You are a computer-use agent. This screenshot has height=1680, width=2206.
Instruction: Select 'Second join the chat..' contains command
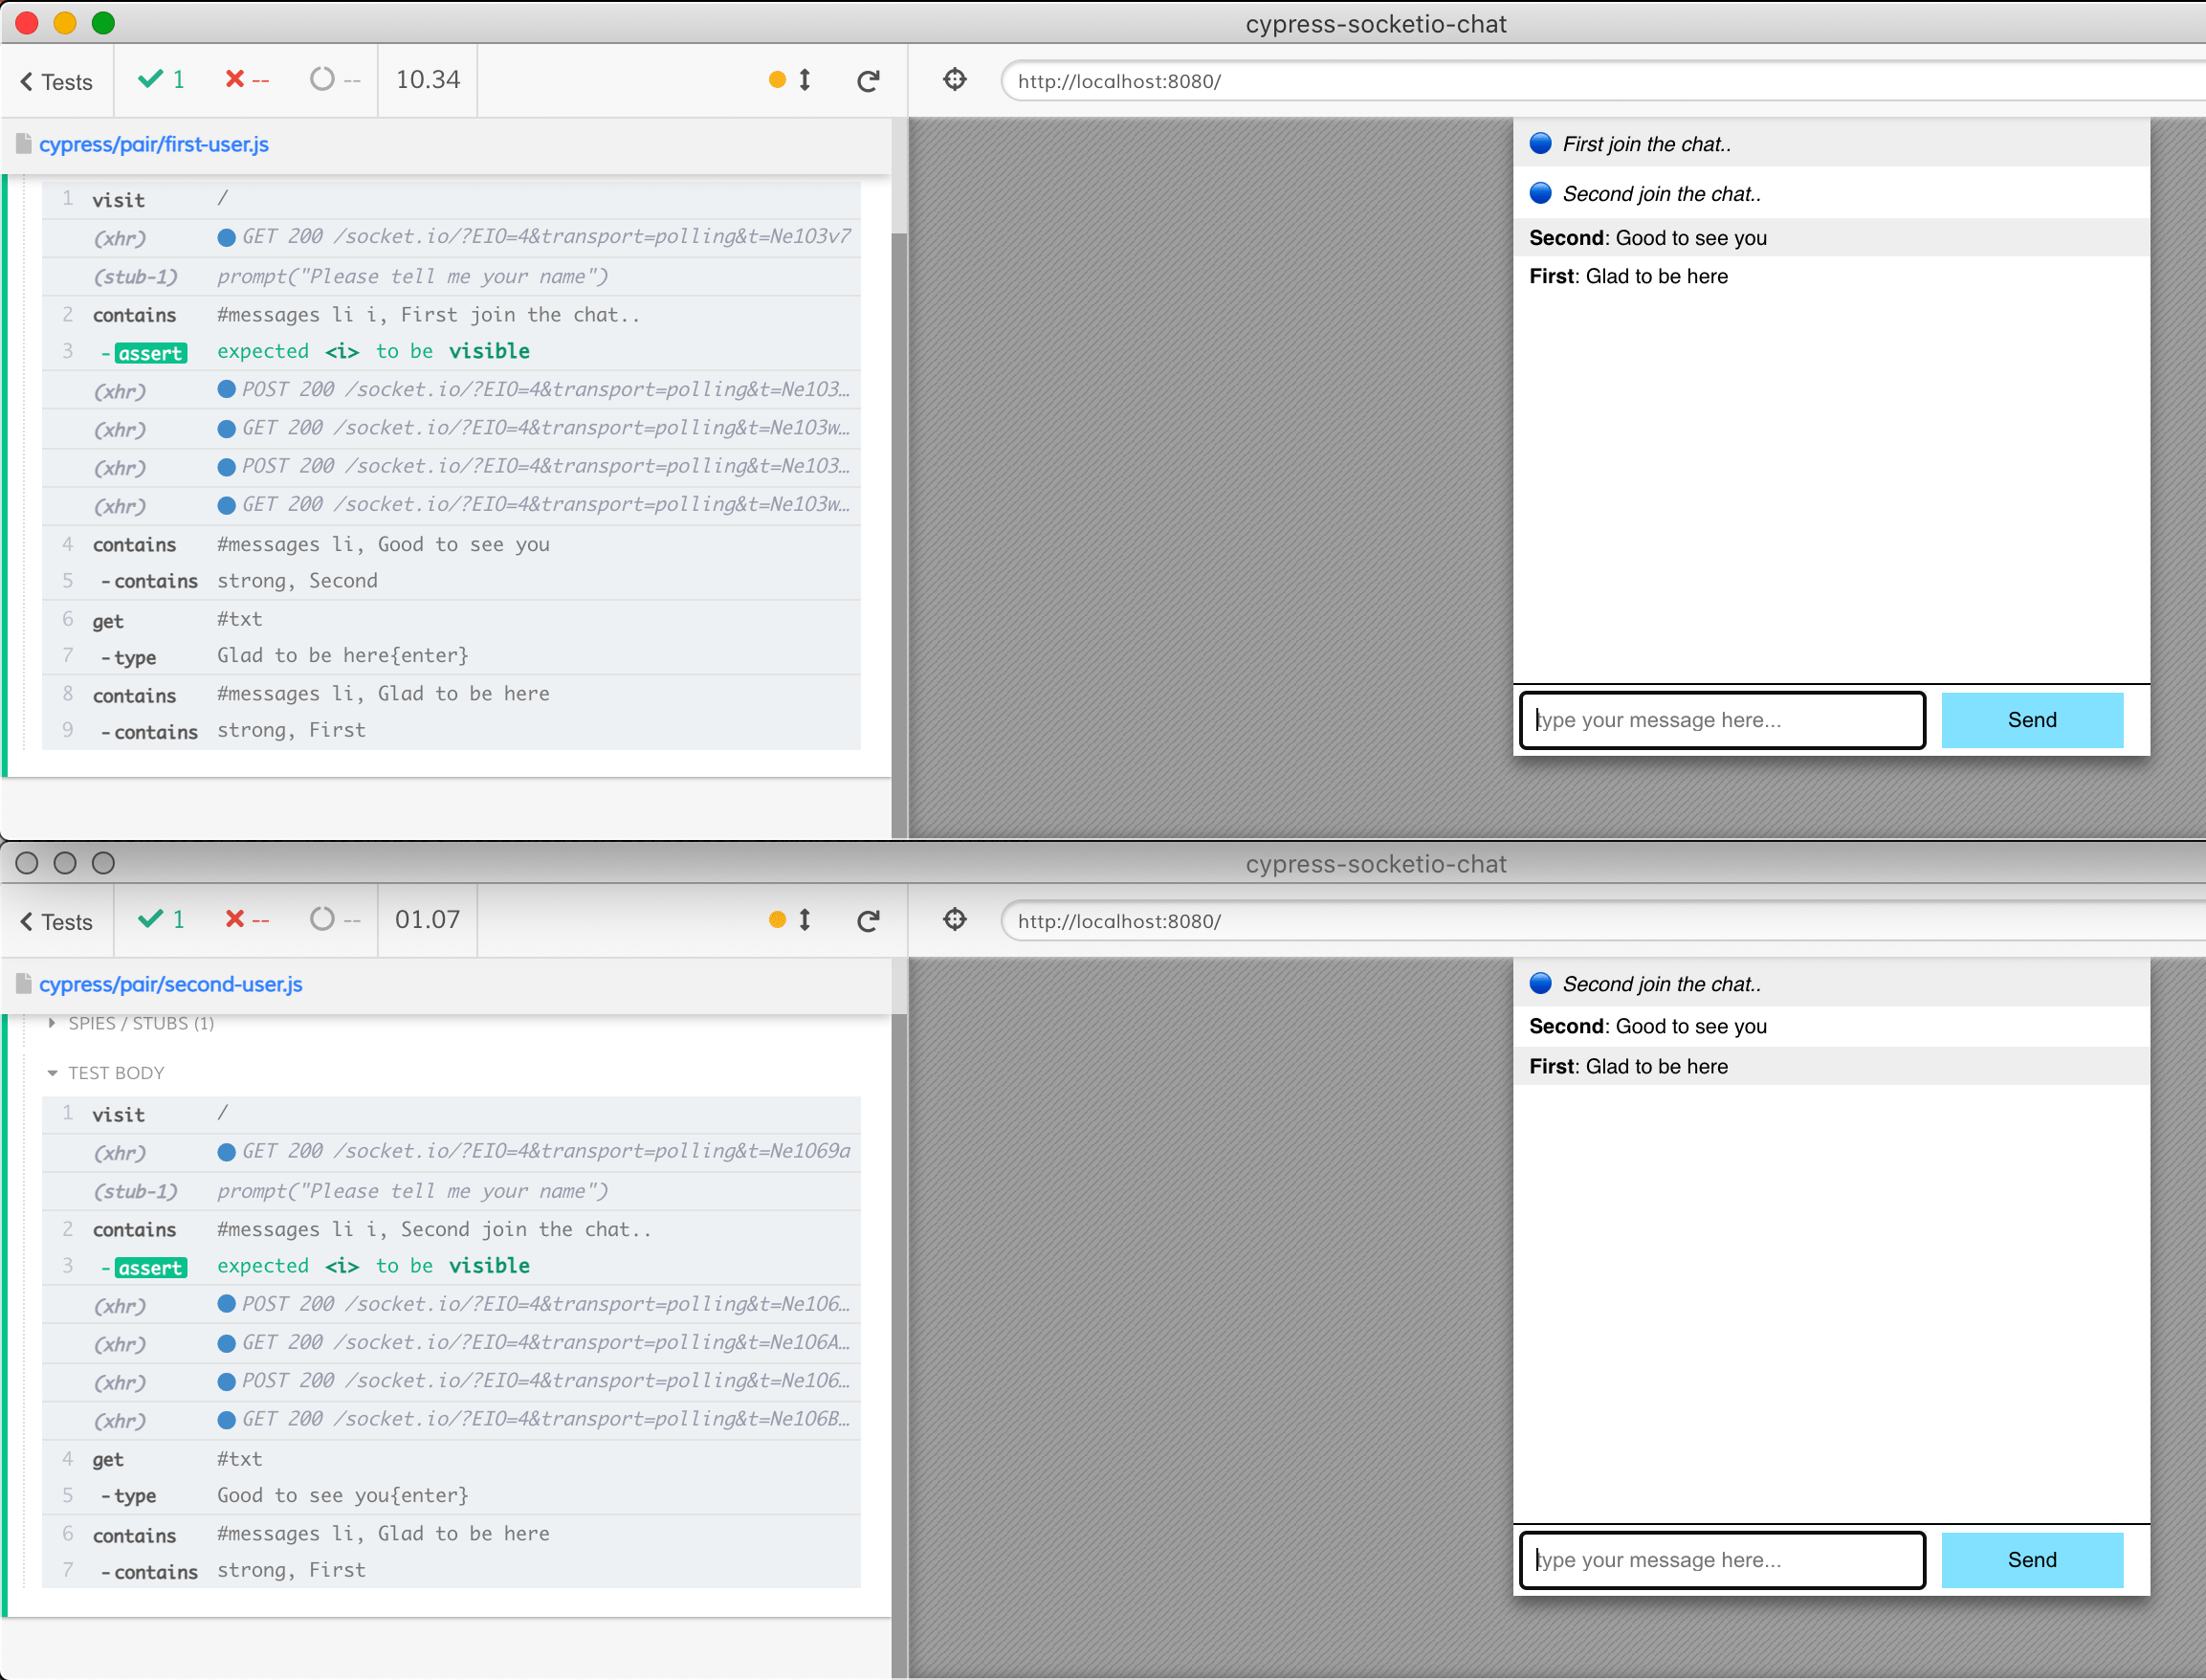pos(451,1229)
